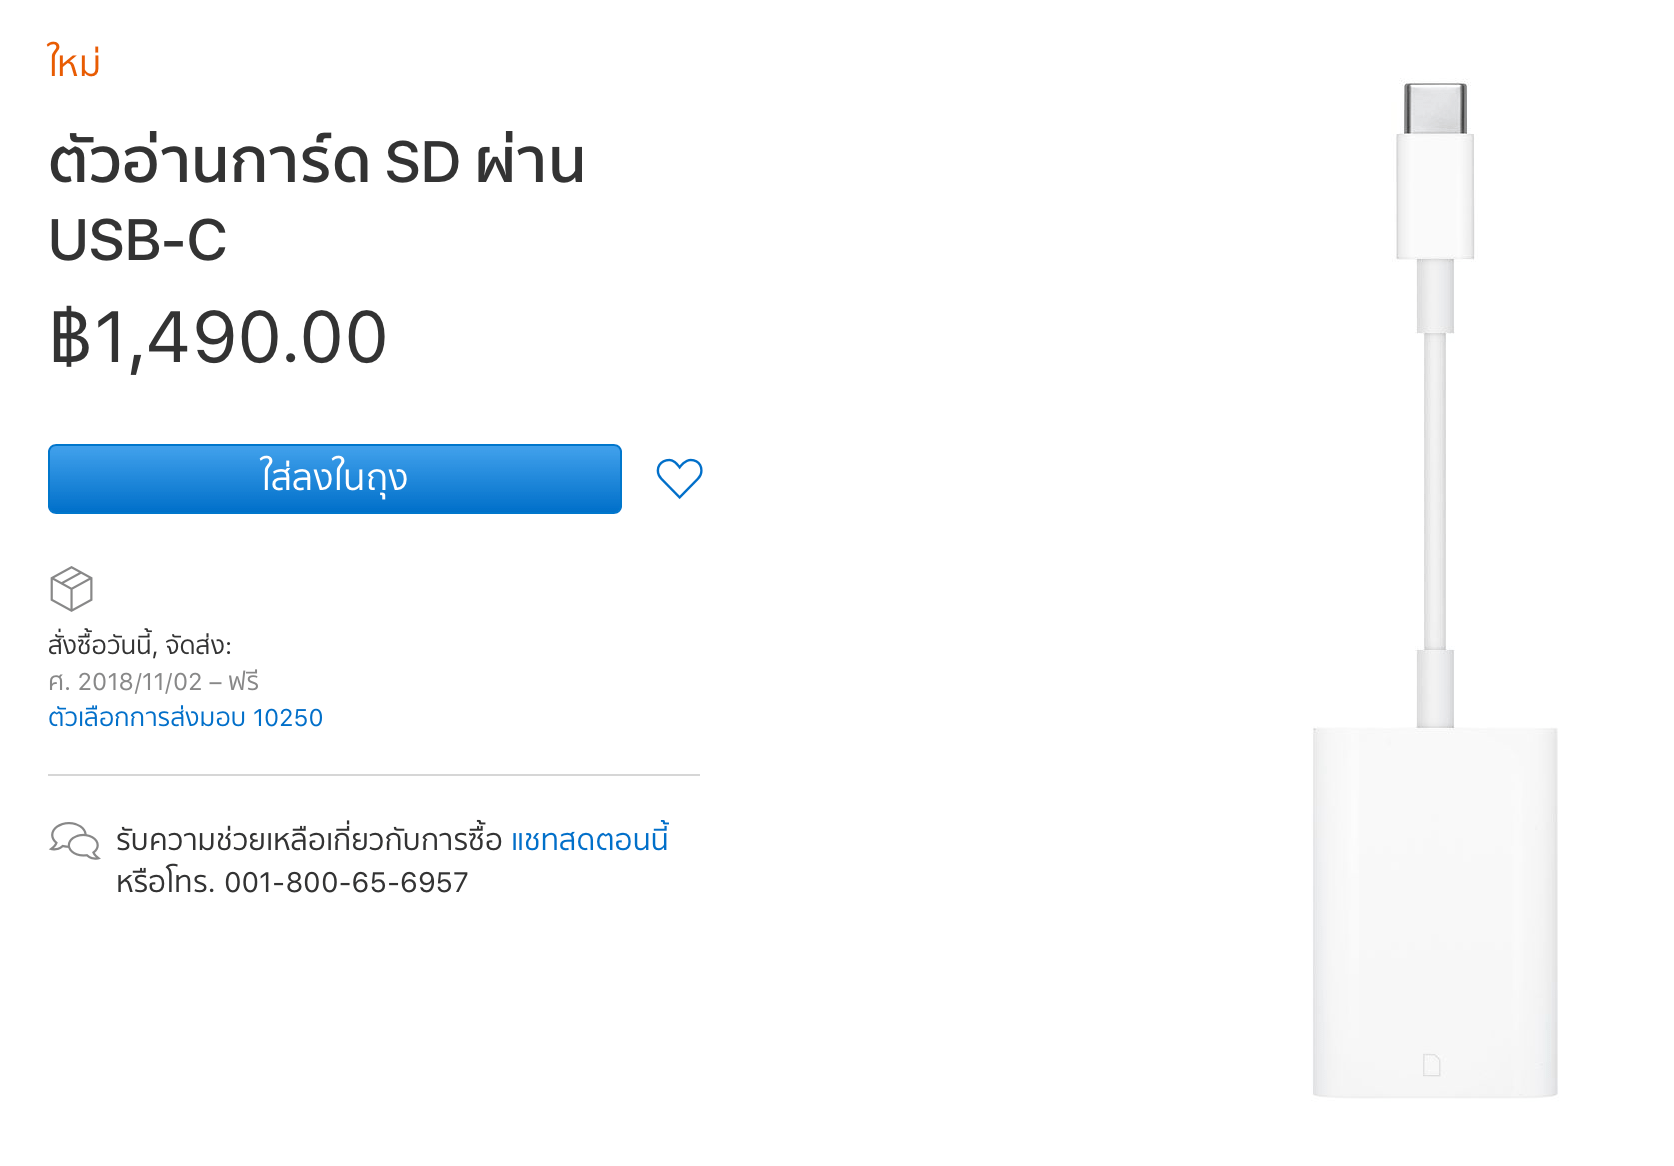Image resolution: width=1674 pixels, height=1166 pixels.
Task: Click the สั่งซื้อวันนี้, จัดส่ง: shipping heading
Action: 140,644
